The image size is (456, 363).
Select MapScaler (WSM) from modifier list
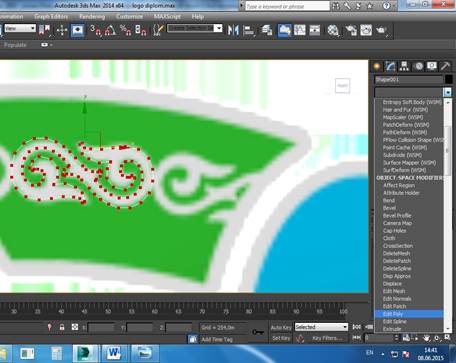pyautogui.click(x=403, y=117)
